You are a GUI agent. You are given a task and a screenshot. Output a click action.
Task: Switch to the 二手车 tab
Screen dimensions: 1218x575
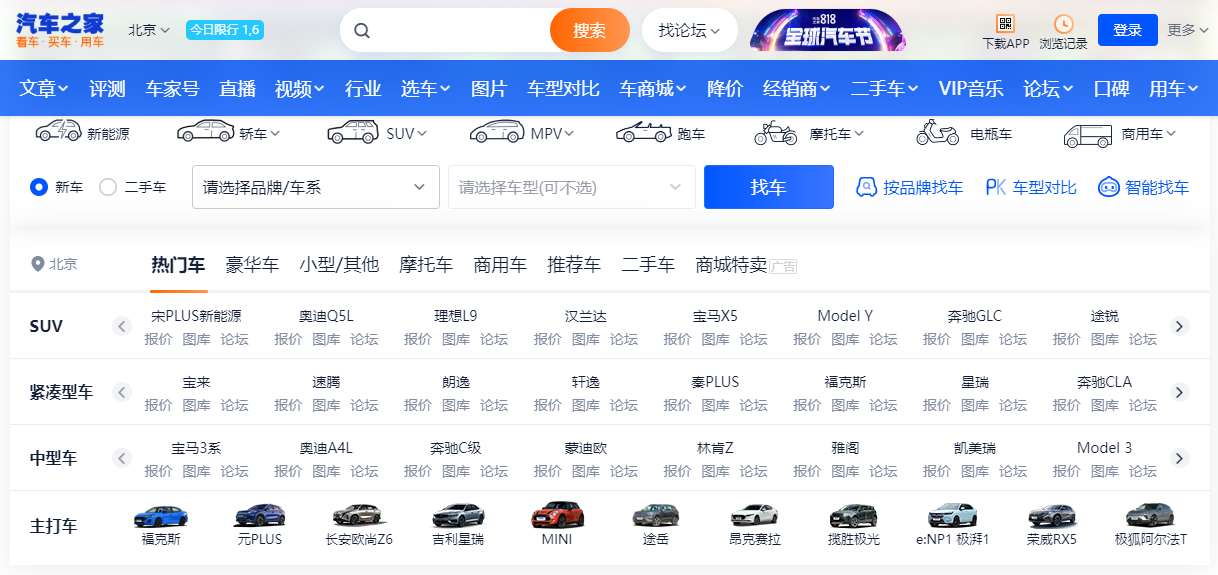648,265
